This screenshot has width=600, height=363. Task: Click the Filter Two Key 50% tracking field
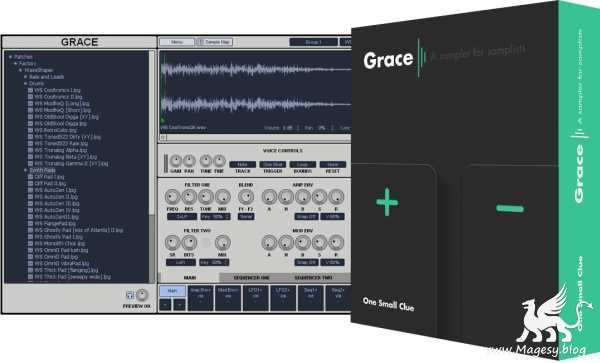tap(214, 262)
